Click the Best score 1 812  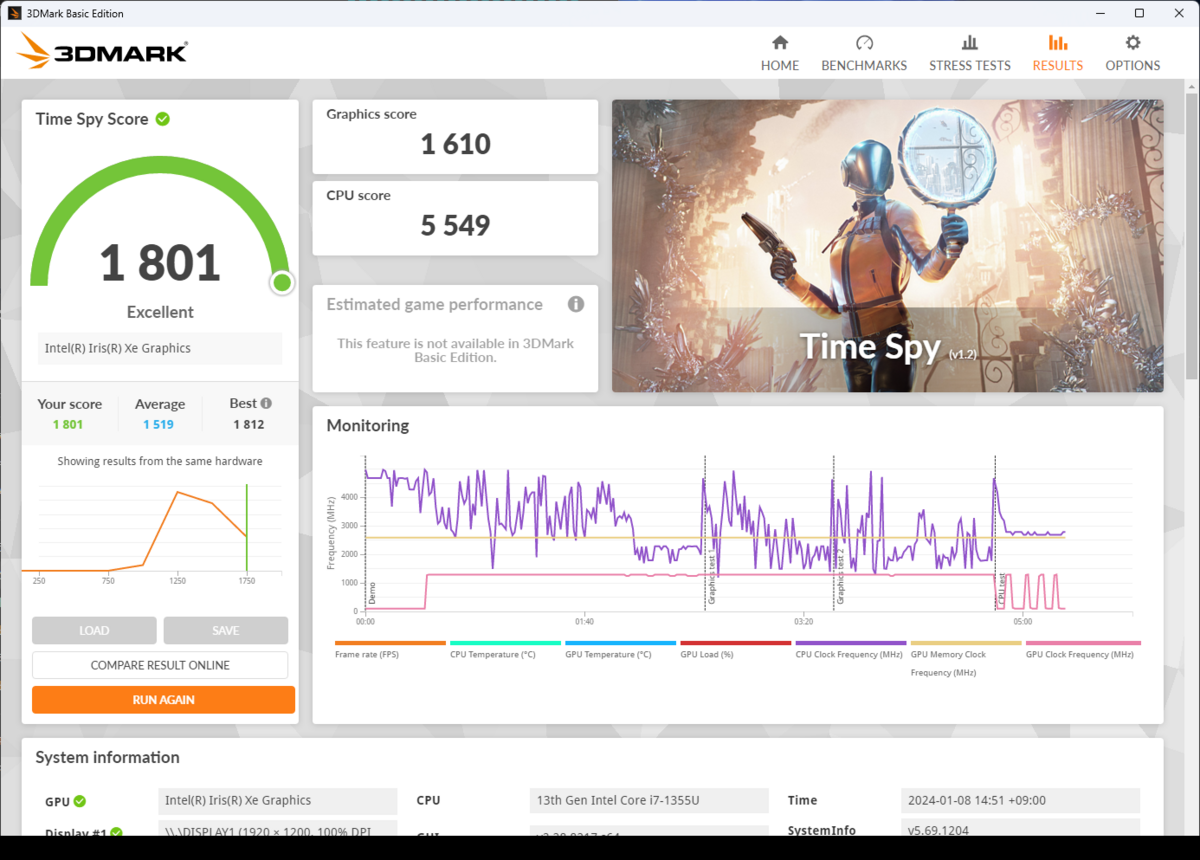[x=248, y=424]
